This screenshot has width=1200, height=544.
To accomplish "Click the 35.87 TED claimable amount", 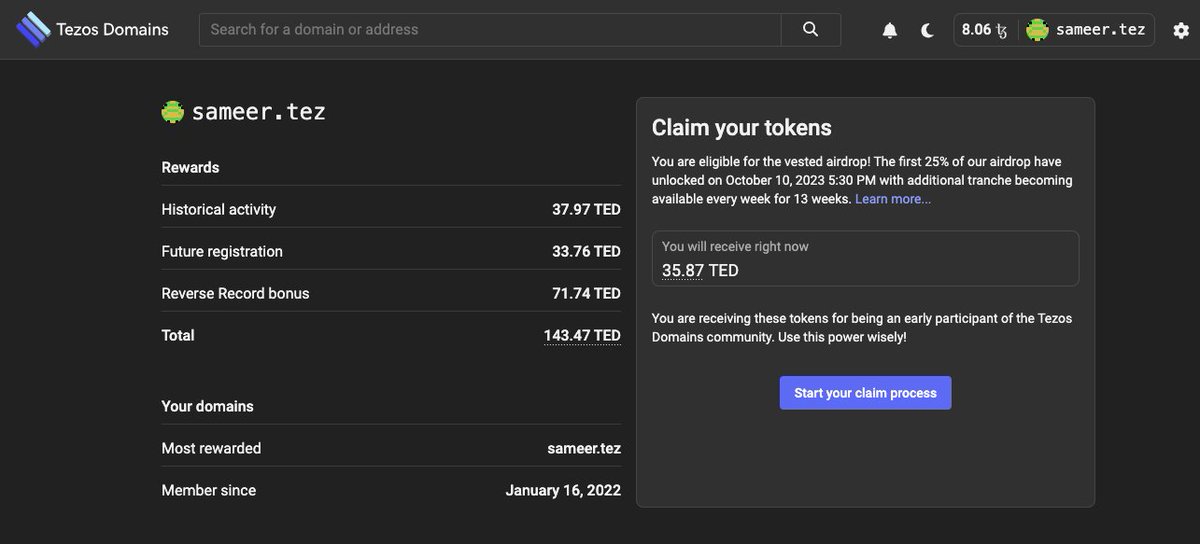I will 700,270.
